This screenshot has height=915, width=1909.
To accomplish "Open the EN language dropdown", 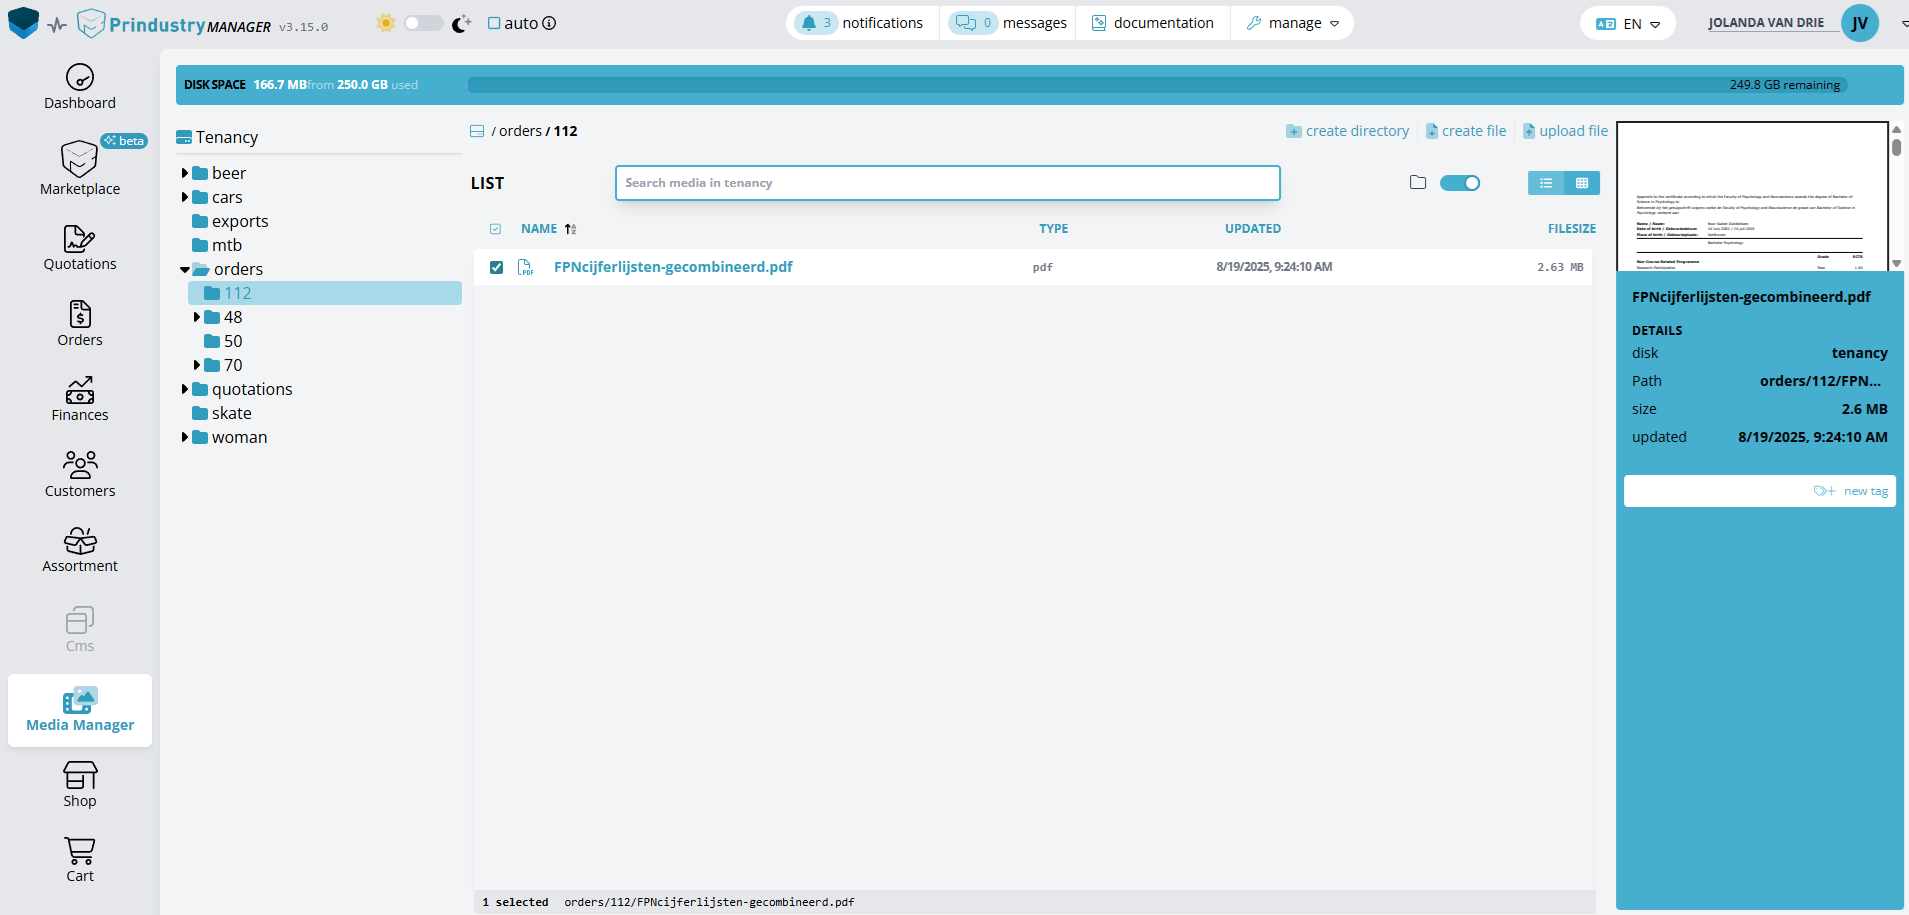I will pos(1628,23).
